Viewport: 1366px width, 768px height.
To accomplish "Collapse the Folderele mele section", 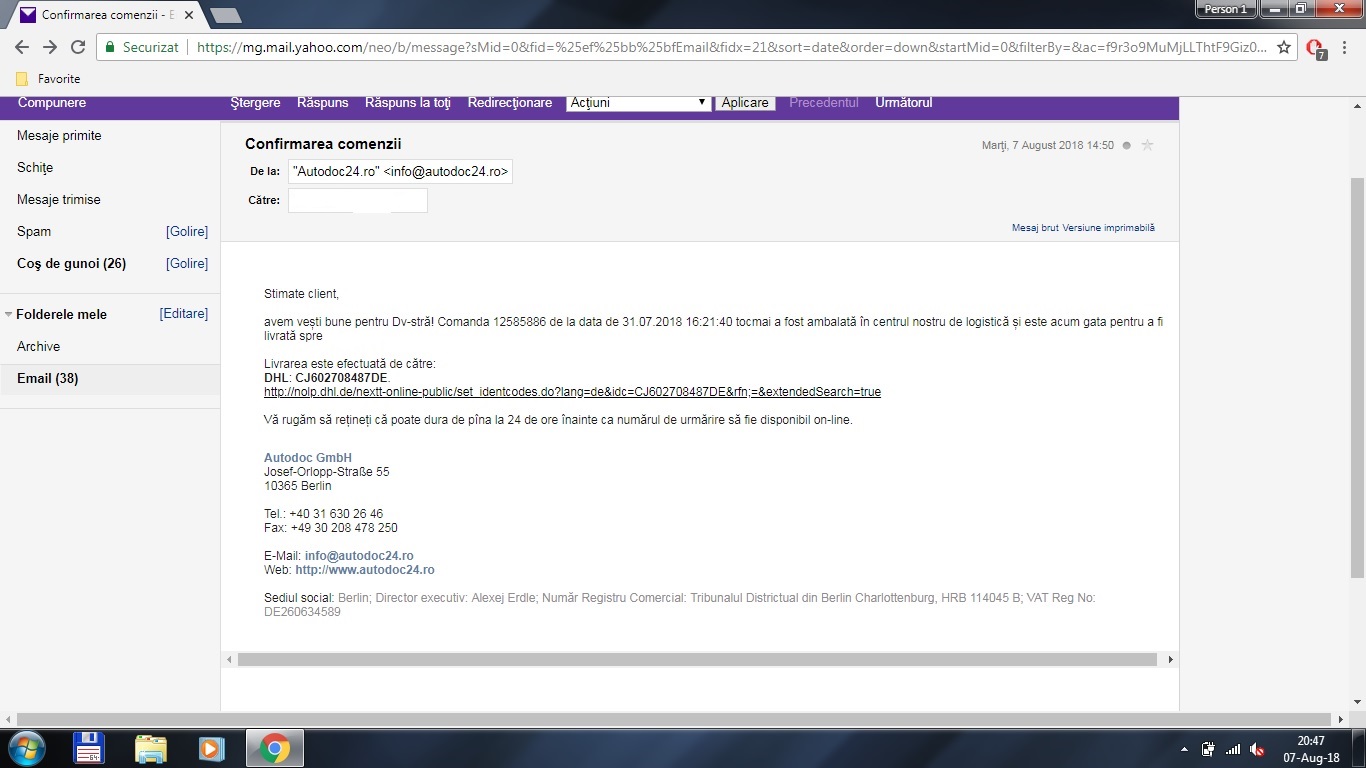I will point(9,314).
